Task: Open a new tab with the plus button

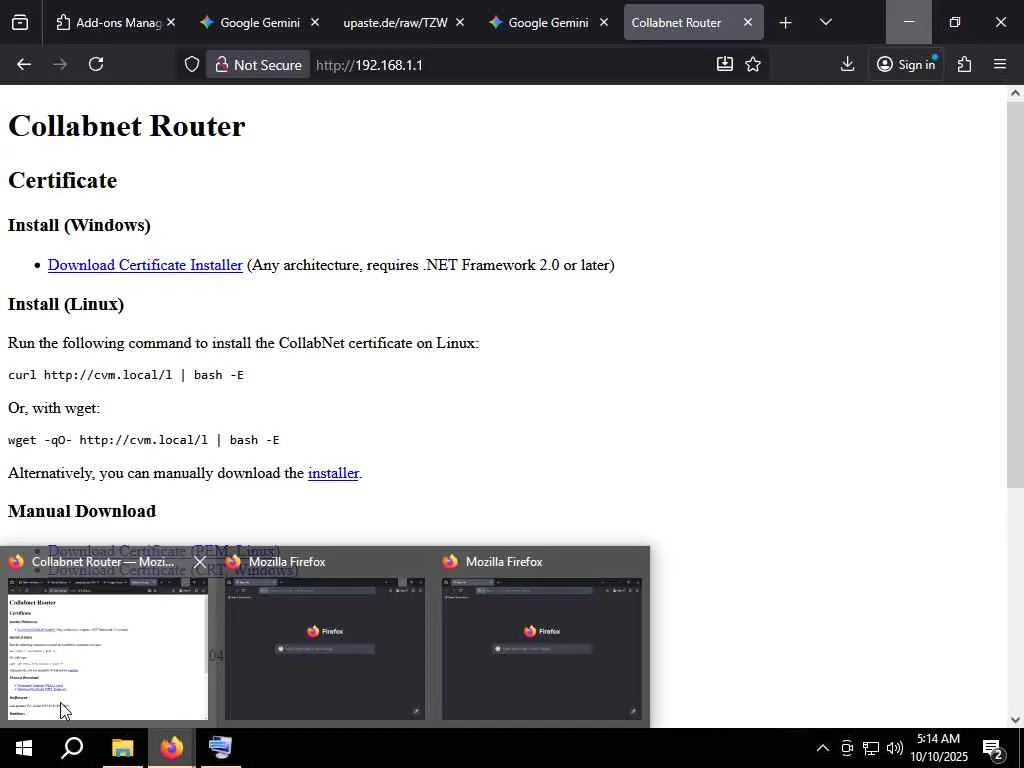Action: 785,23
